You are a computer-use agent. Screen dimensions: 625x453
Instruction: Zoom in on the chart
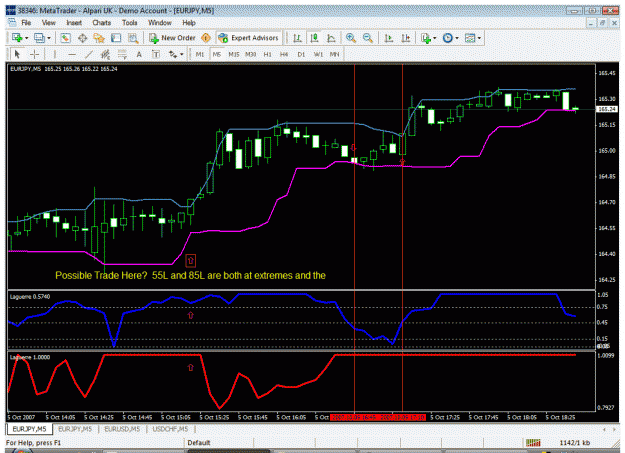(351, 38)
